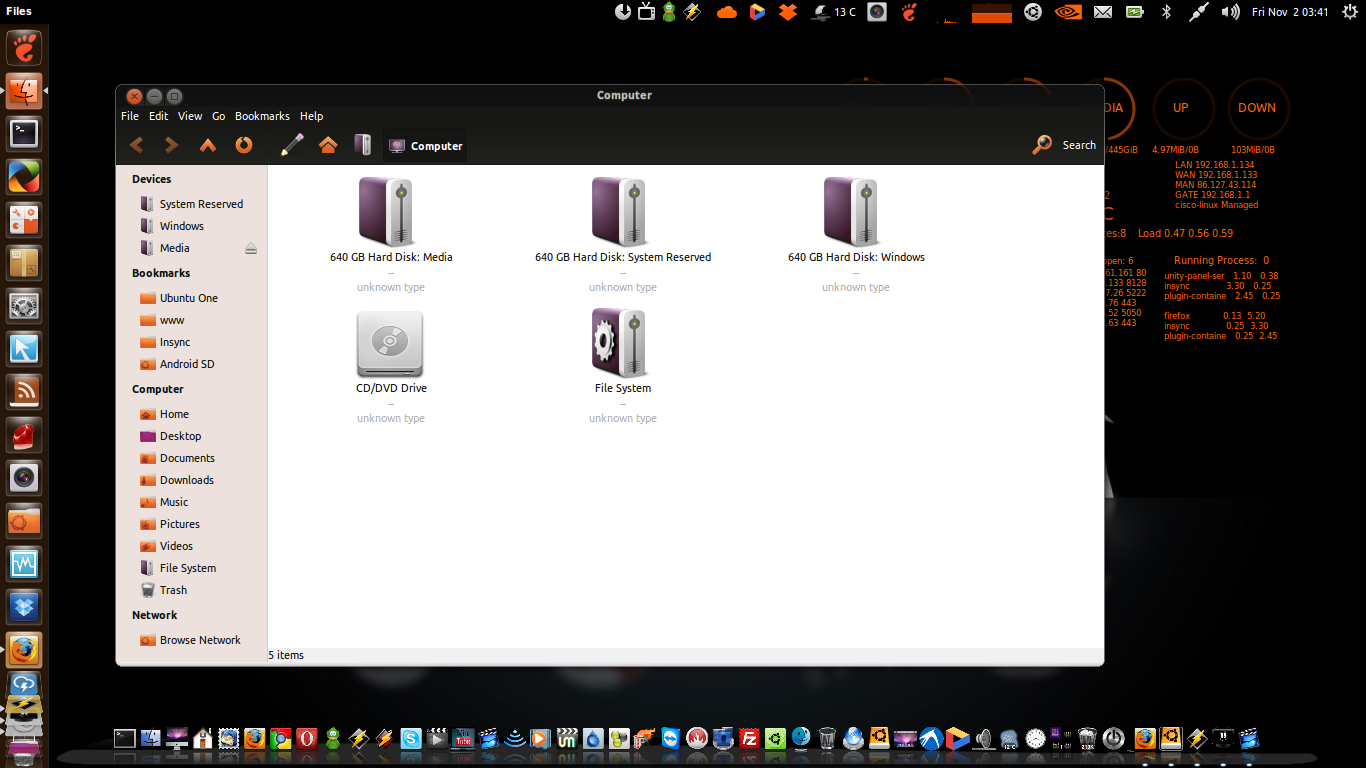Image resolution: width=1366 pixels, height=768 pixels.
Task: Click the Ubuntu dash home launcher icon
Action: pos(24,47)
